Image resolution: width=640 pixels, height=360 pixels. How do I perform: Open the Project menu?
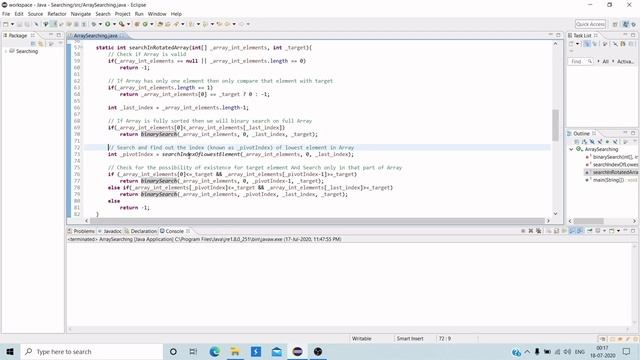122,14
